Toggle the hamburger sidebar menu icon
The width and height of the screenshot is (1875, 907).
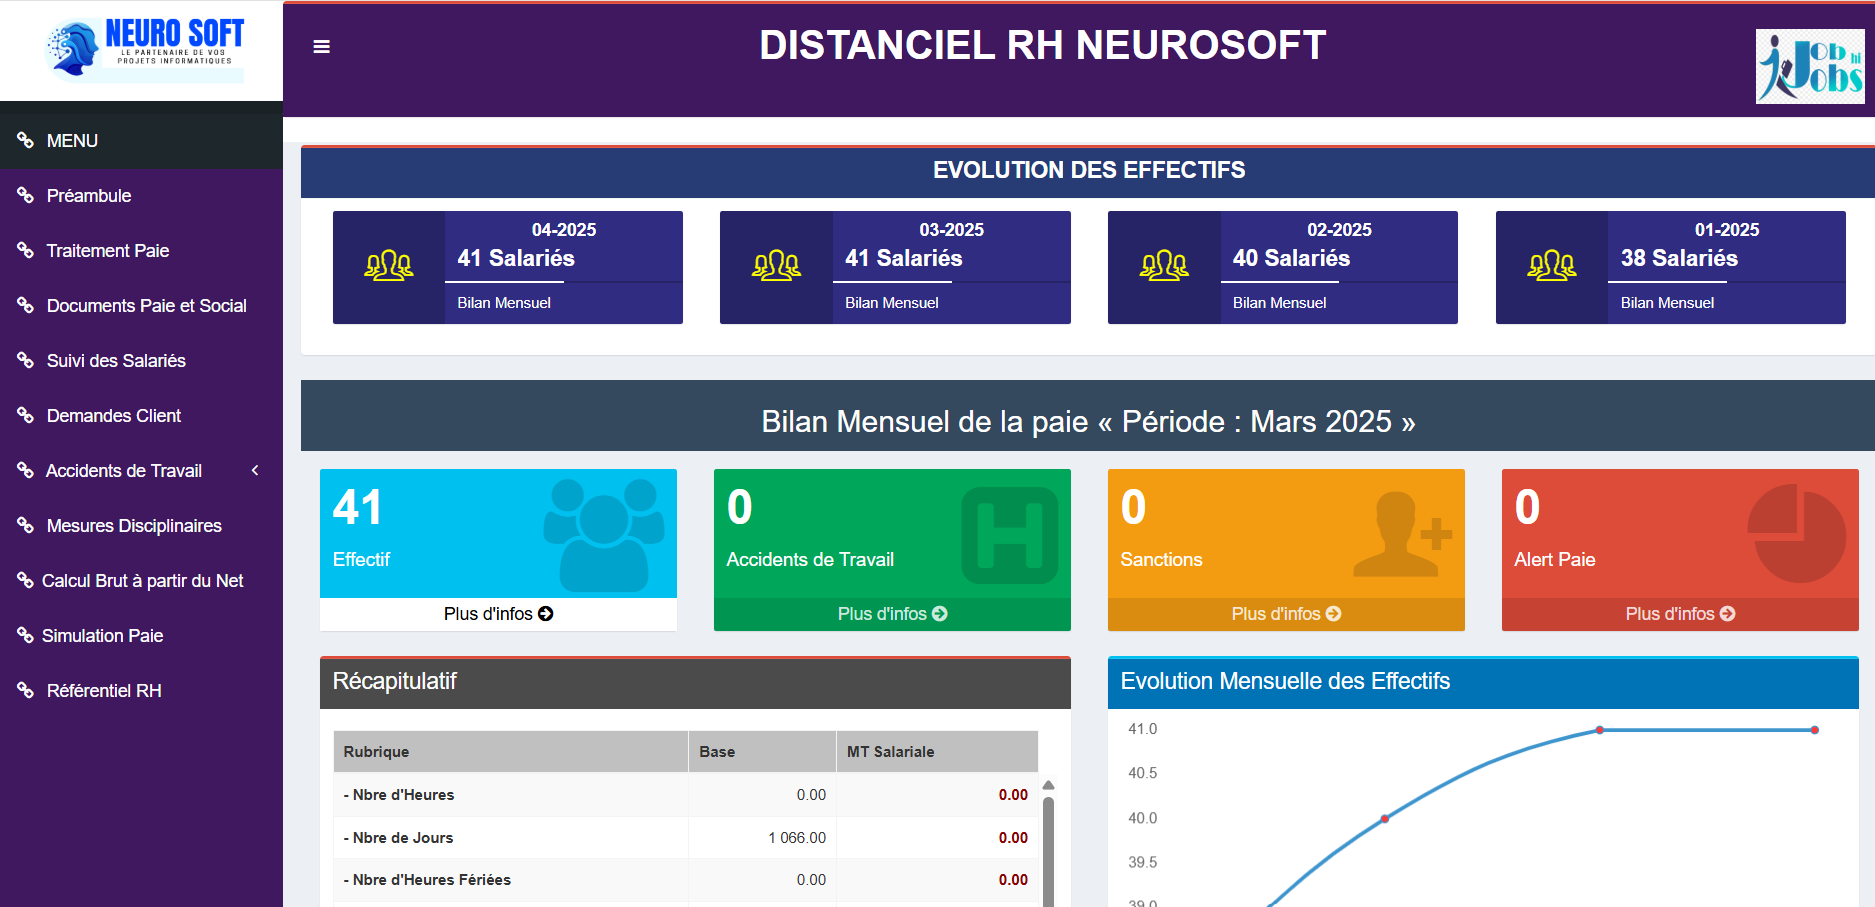click(321, 47)
